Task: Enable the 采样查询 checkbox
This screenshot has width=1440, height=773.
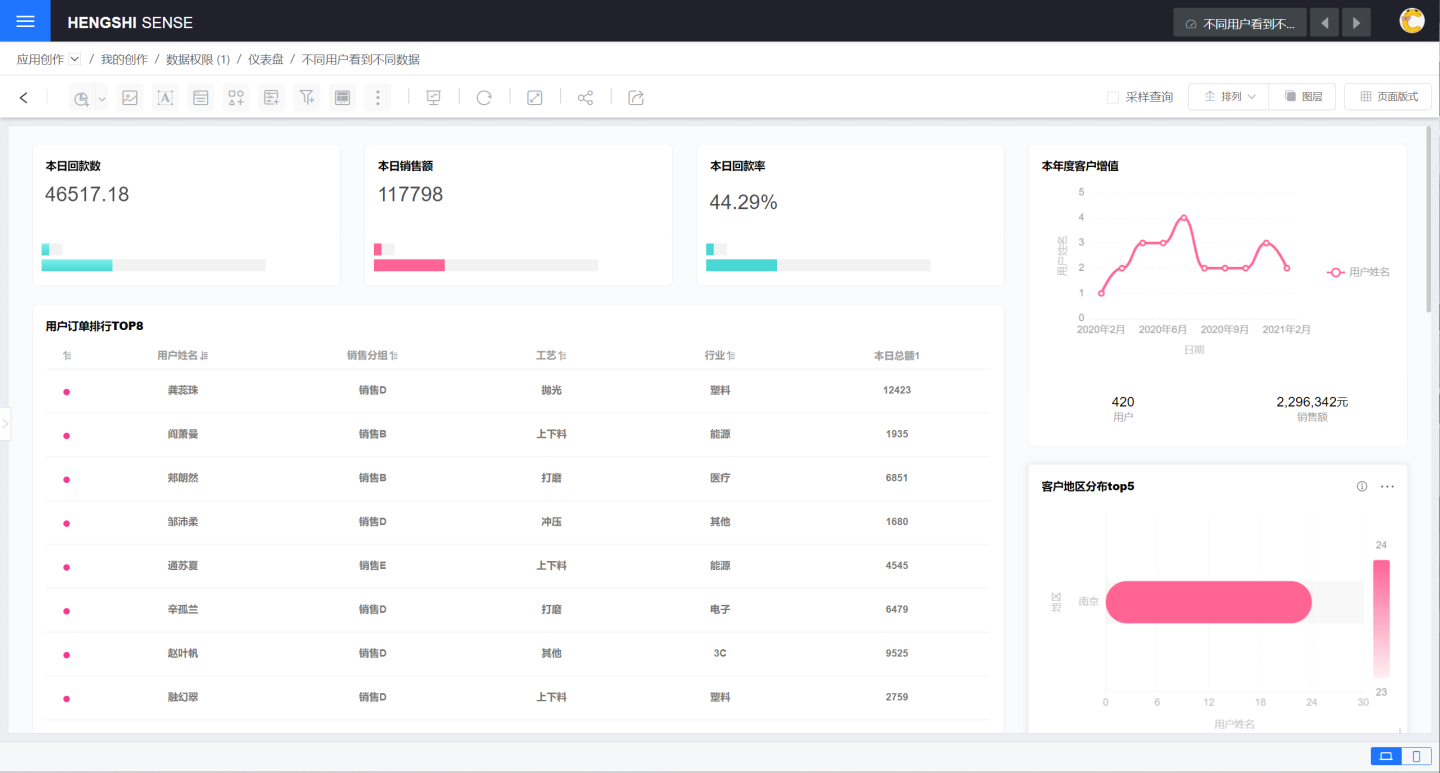Action: [1113, 97]
